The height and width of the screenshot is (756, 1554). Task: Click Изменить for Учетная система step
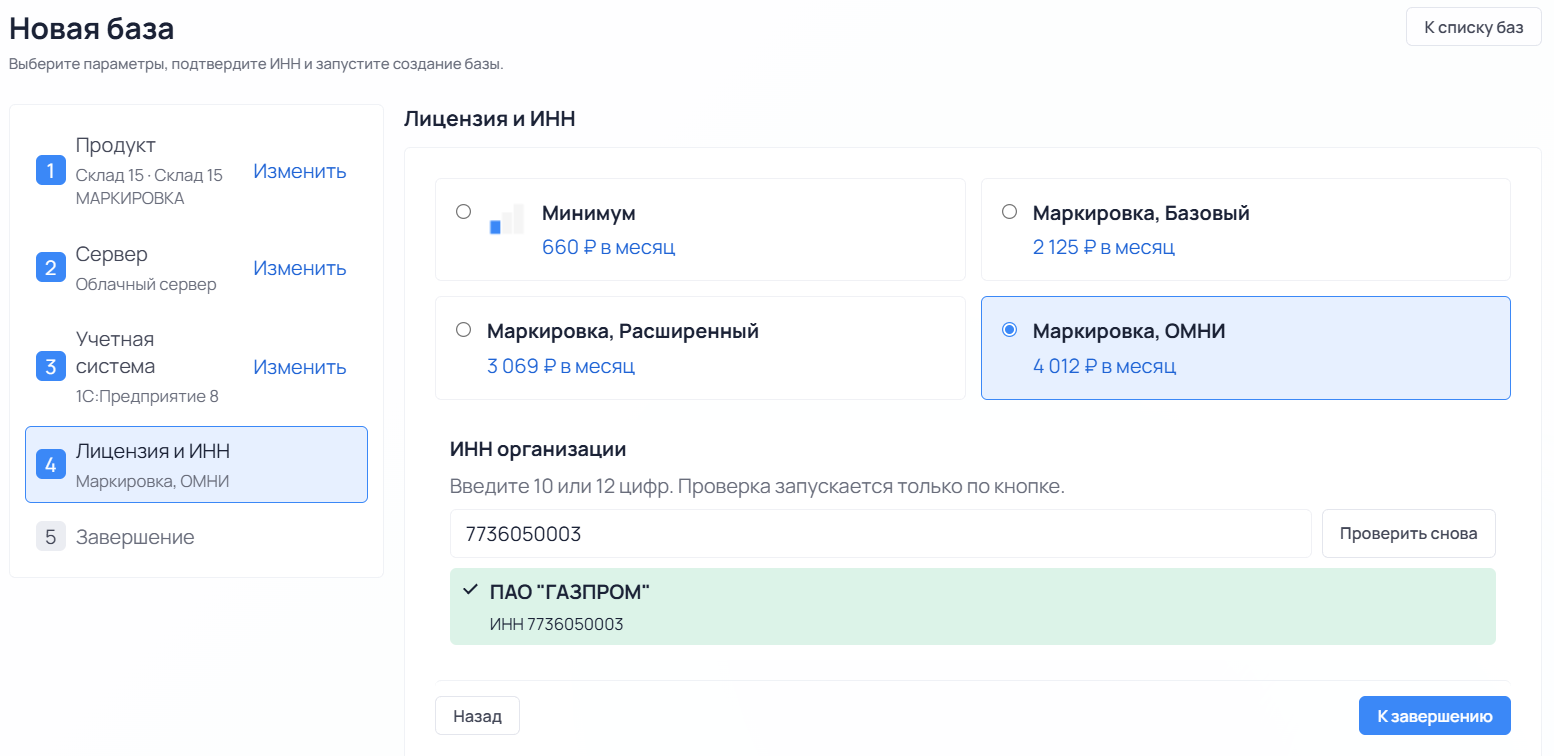pyautogui.click(x=300, y=367)
